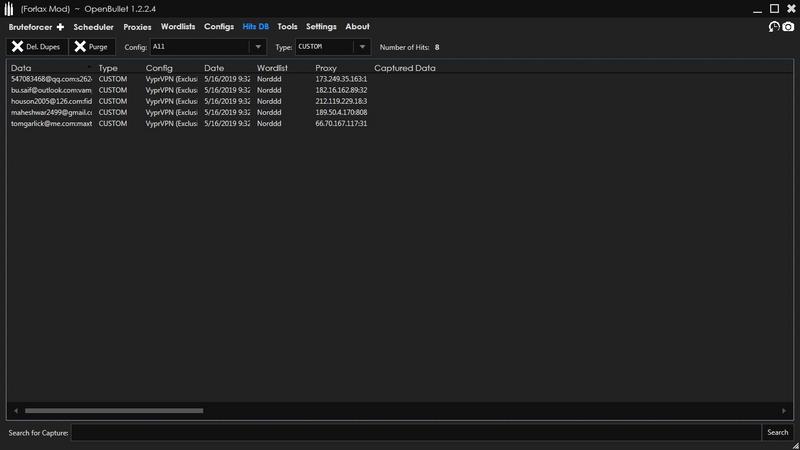Click the Type combo box showing CUSTOM

pos(333,47)
